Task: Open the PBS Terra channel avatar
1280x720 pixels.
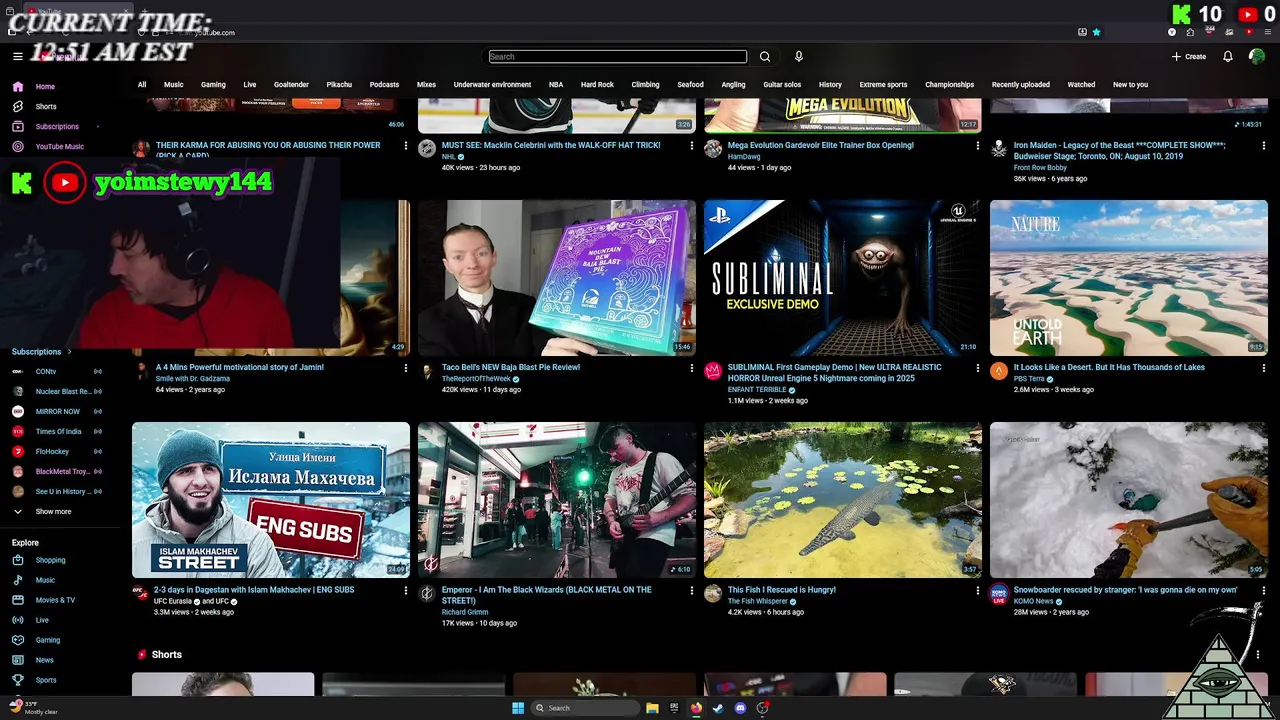Action: (x=999, y=371)
